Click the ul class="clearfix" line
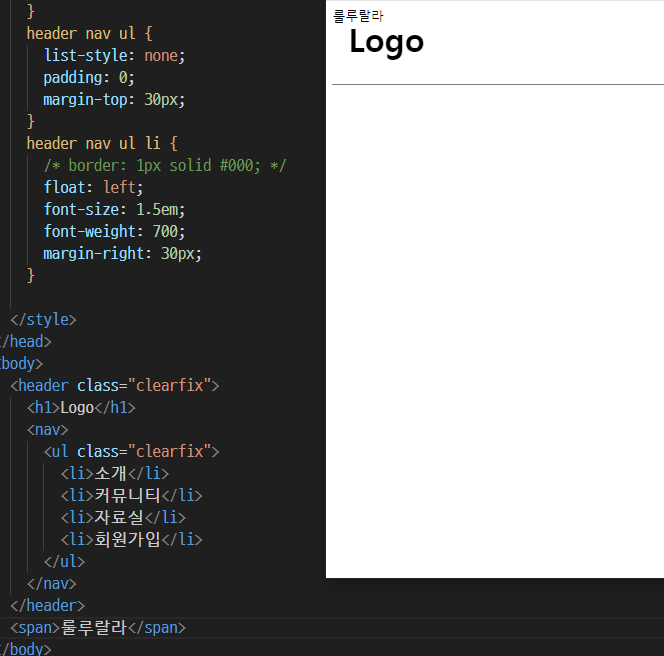Image resolution: width=664 pixels, height=656 pixels. [131, 451]
